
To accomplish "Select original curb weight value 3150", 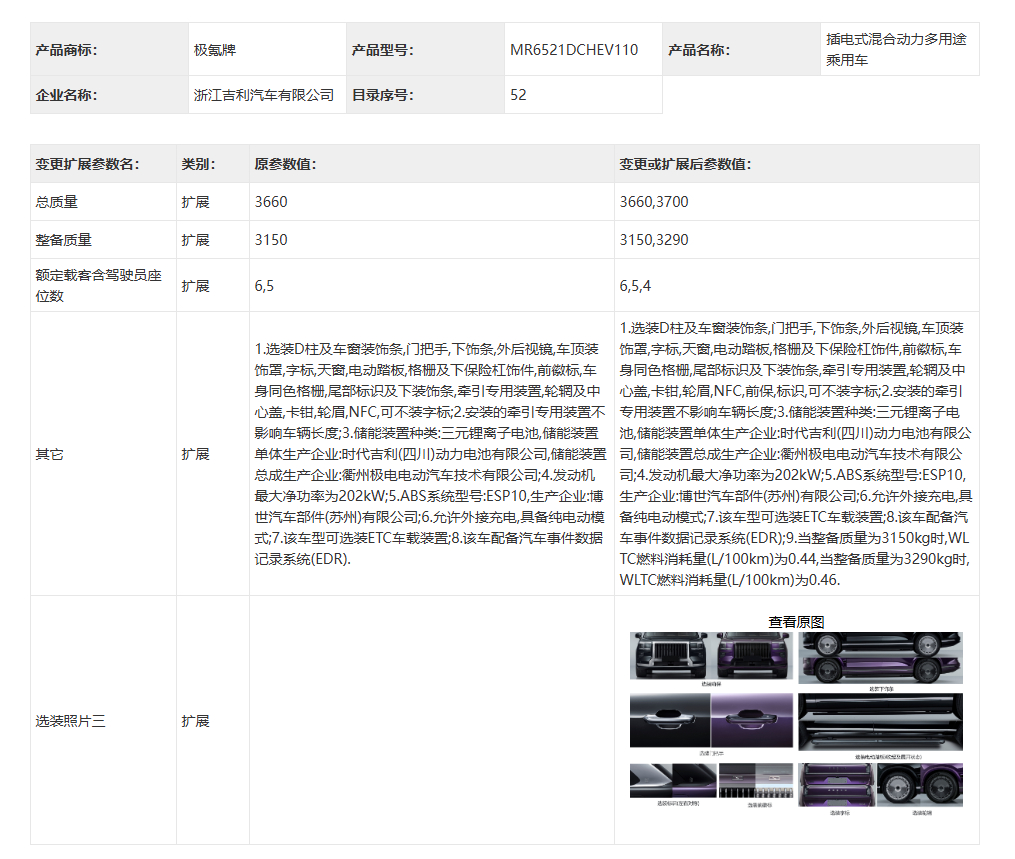I will [271, 240].
